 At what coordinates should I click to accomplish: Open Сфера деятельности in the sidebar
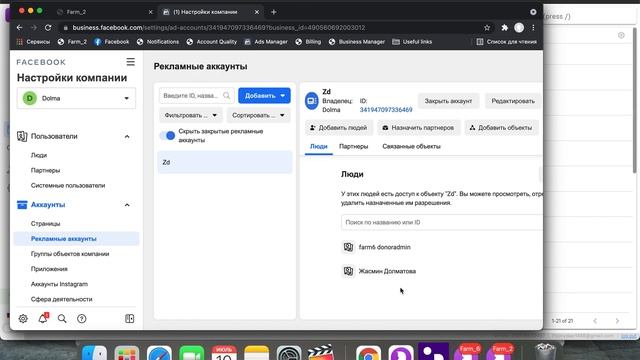61,299
